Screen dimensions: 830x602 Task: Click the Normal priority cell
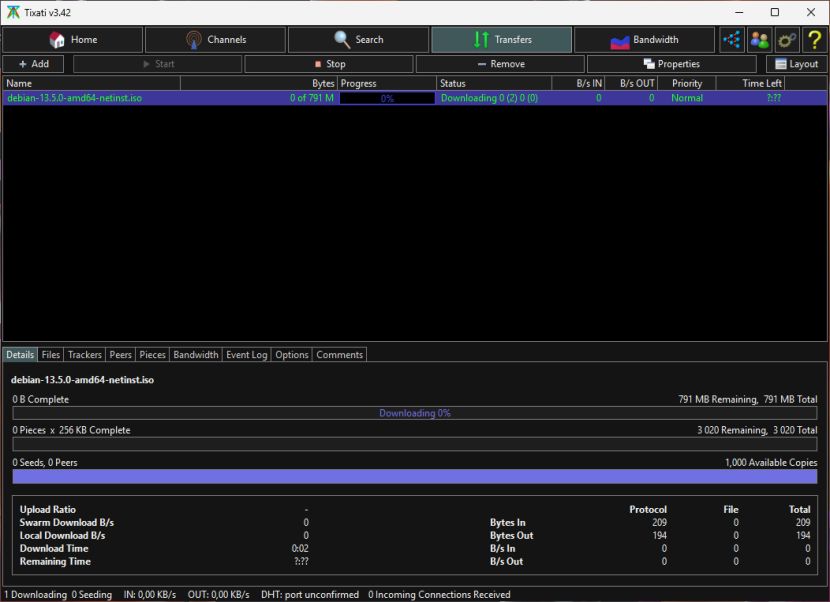[687, 98]
